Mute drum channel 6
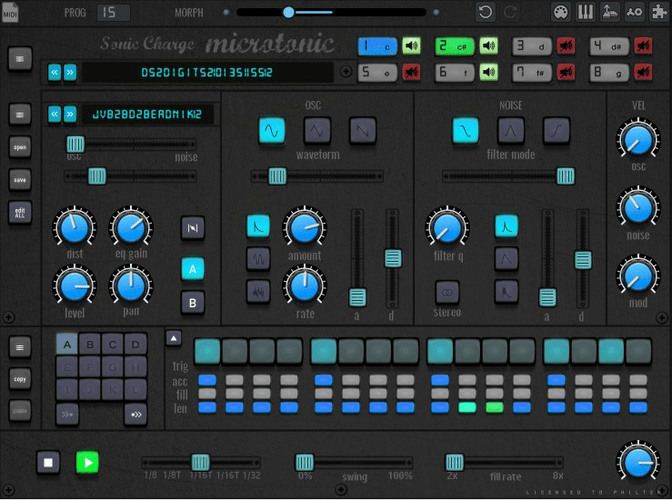 pyautogui.click(x=489, y=72)
